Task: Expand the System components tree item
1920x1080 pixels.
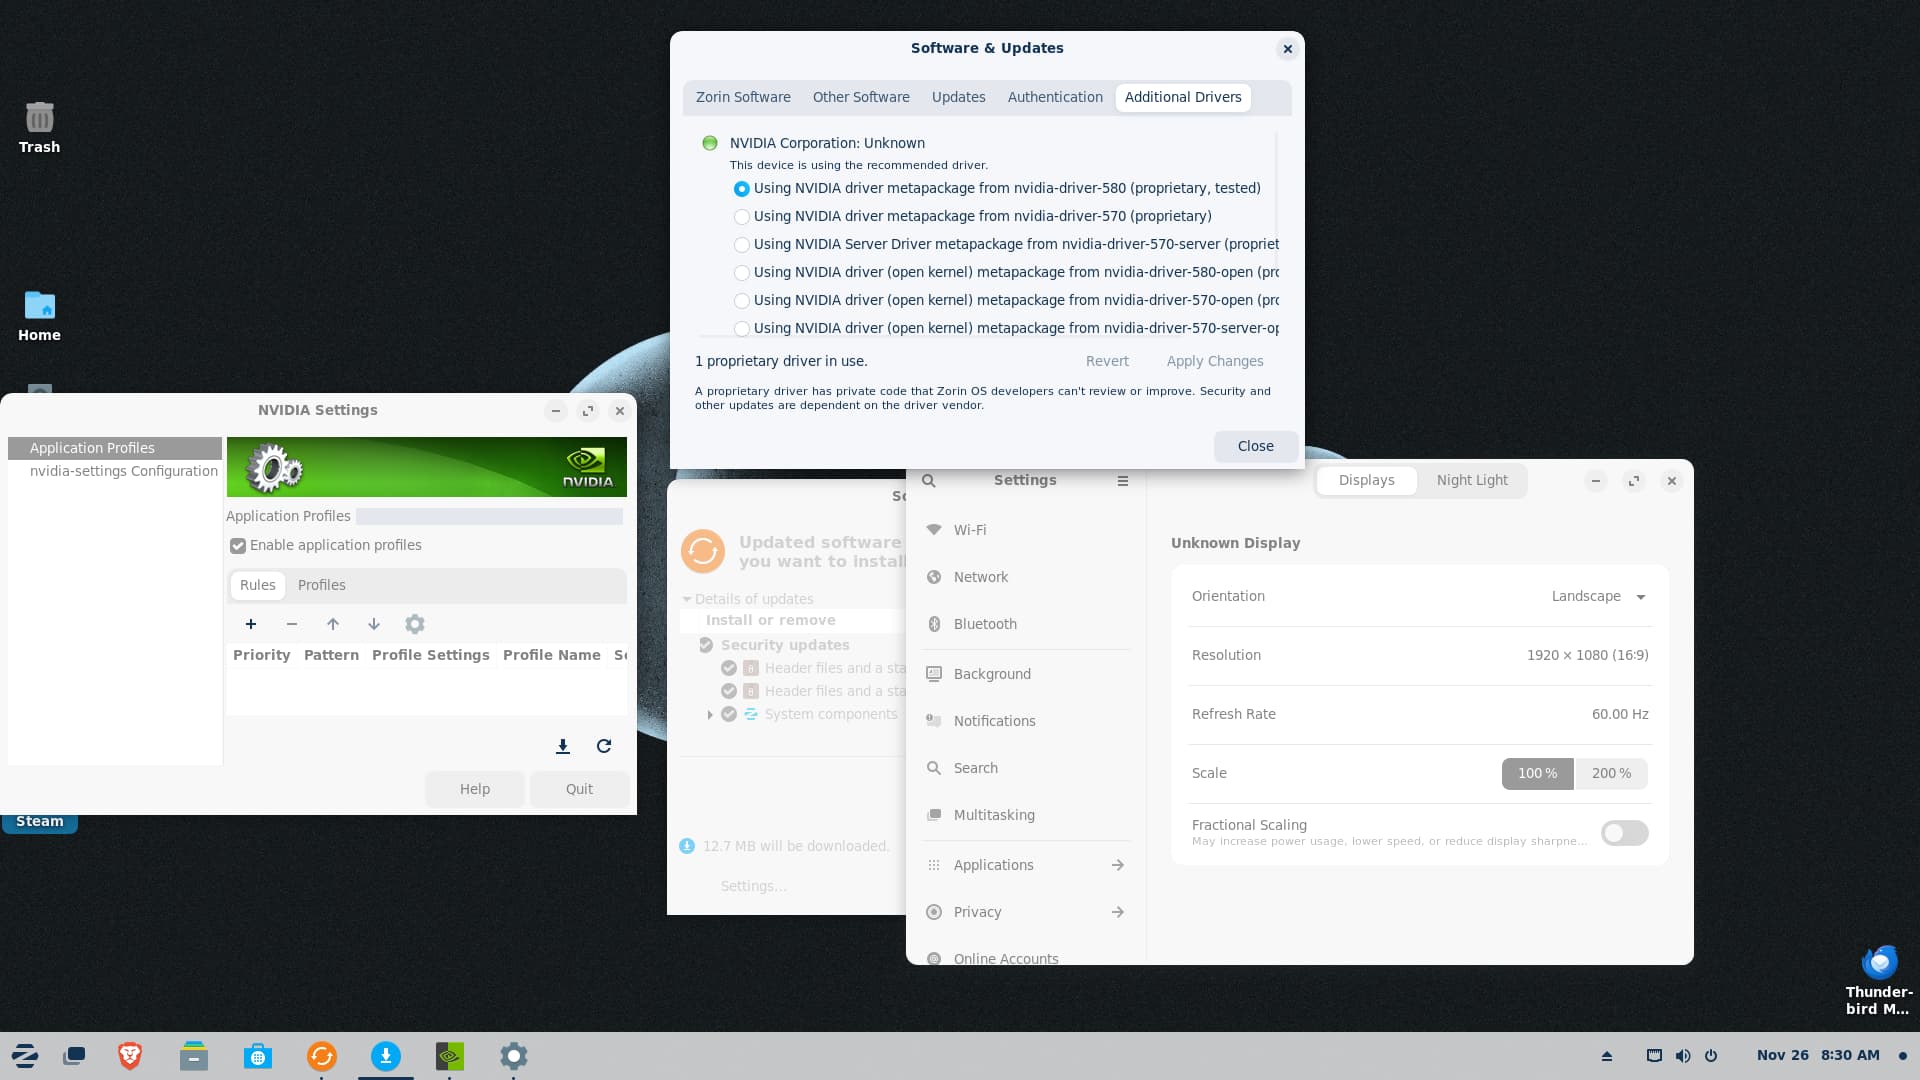Action: [x=710, y=715]
